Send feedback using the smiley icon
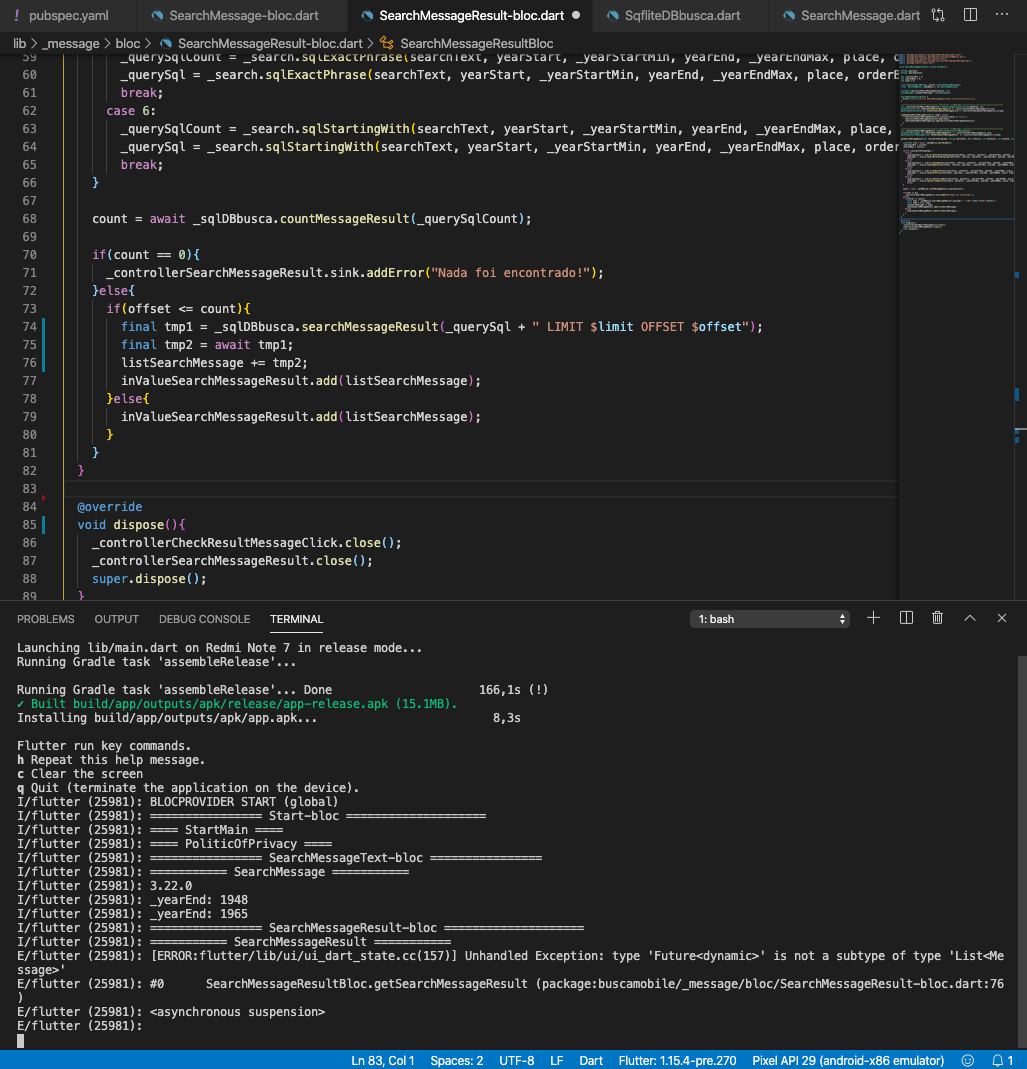This screenshot has width=1027, height=1069. pos(966,1061)
